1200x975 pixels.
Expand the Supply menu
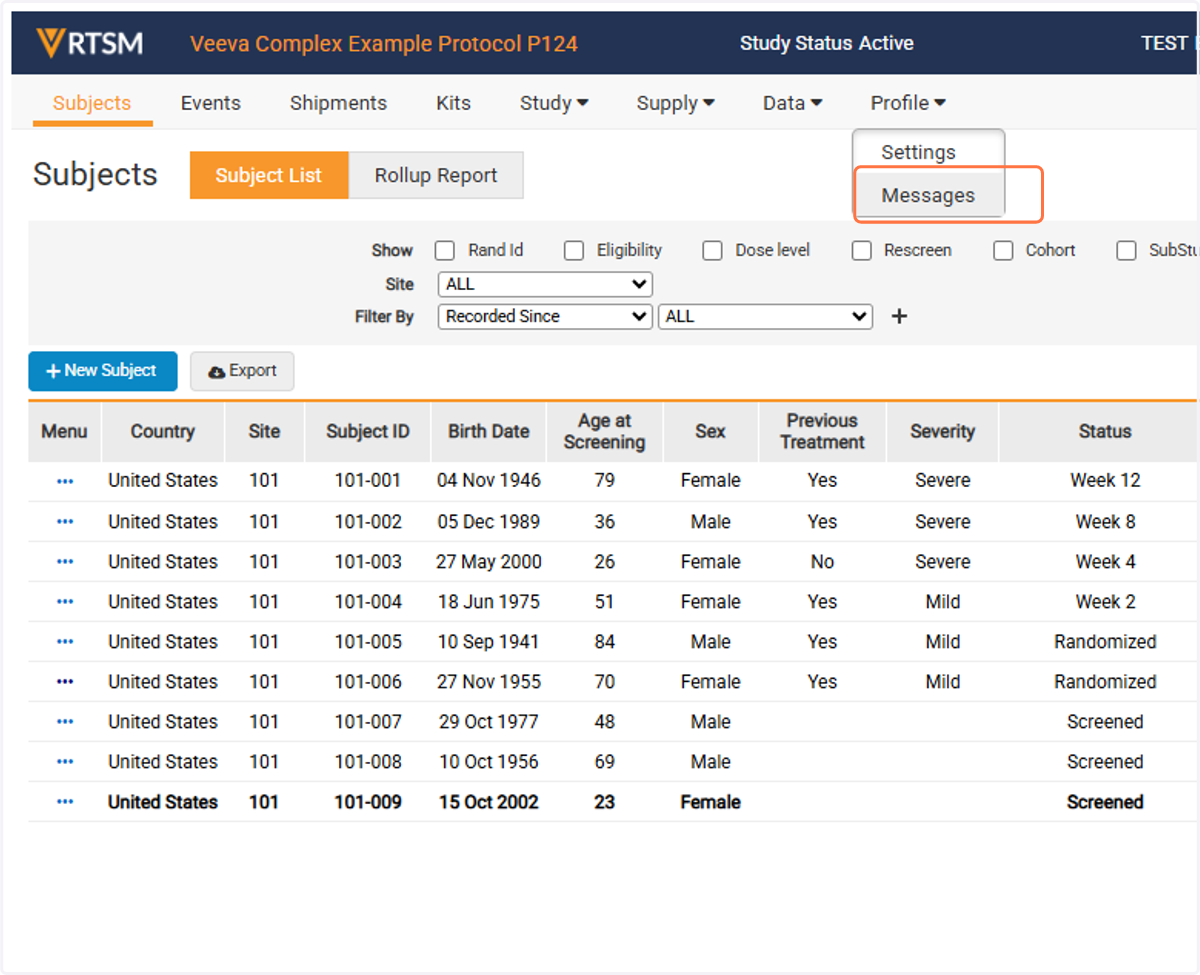(x=676, y=103)
